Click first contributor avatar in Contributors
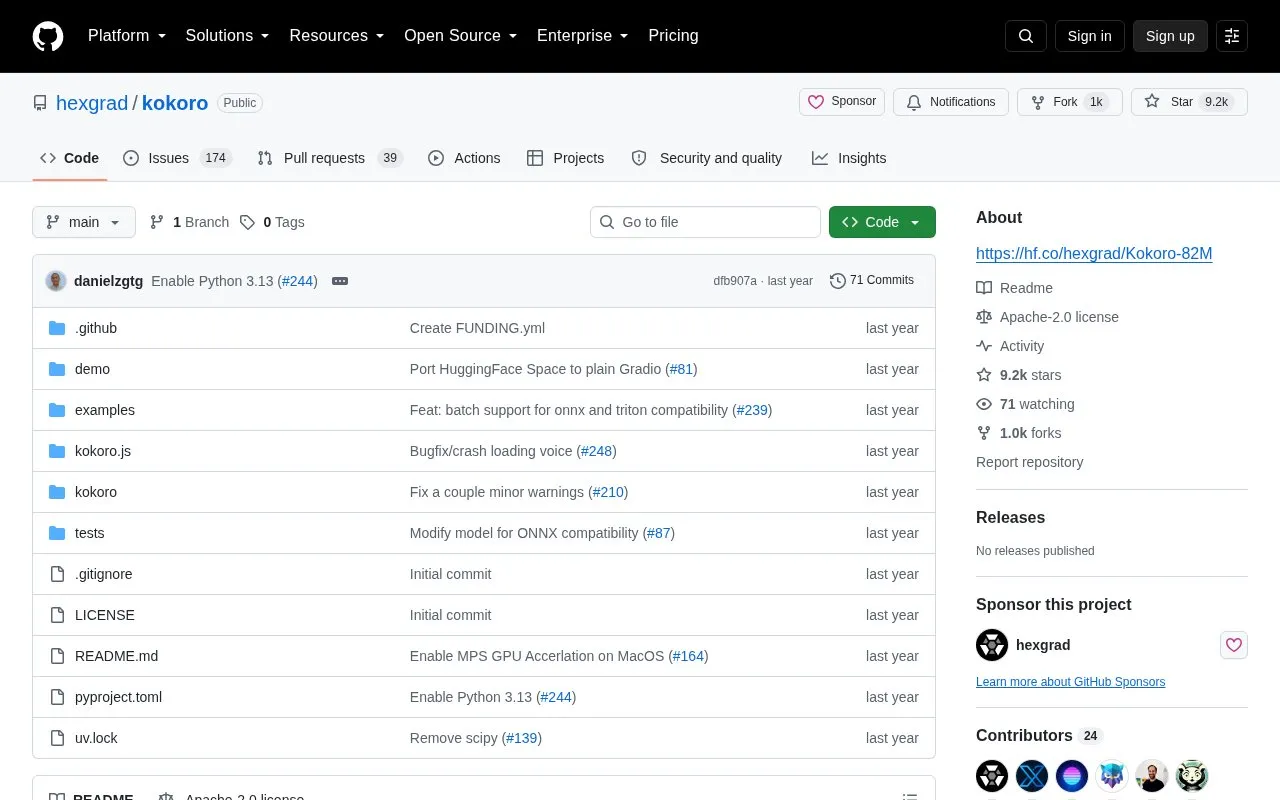The image size is (1280, 800). tap(992, 776)
